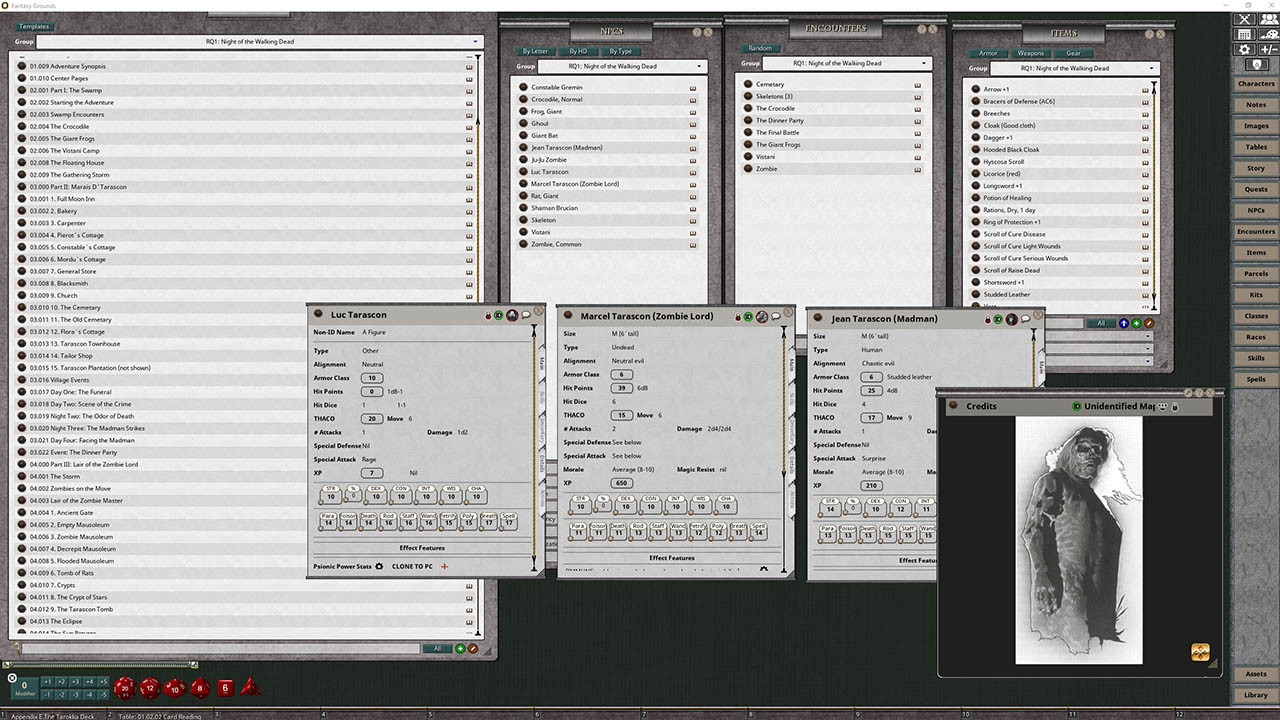
Task: Expand the Effect Features section on Marcel's sheet
Action: click(x=674, y=557)
